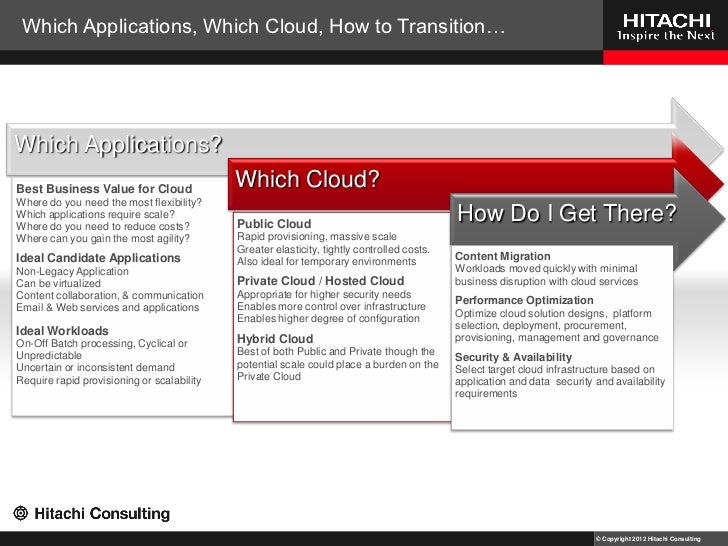The width and height of the screenshot is (728, 546).
Task: Click 'Best of both Public and Private though the'
Action: click(x=336, y=351)
